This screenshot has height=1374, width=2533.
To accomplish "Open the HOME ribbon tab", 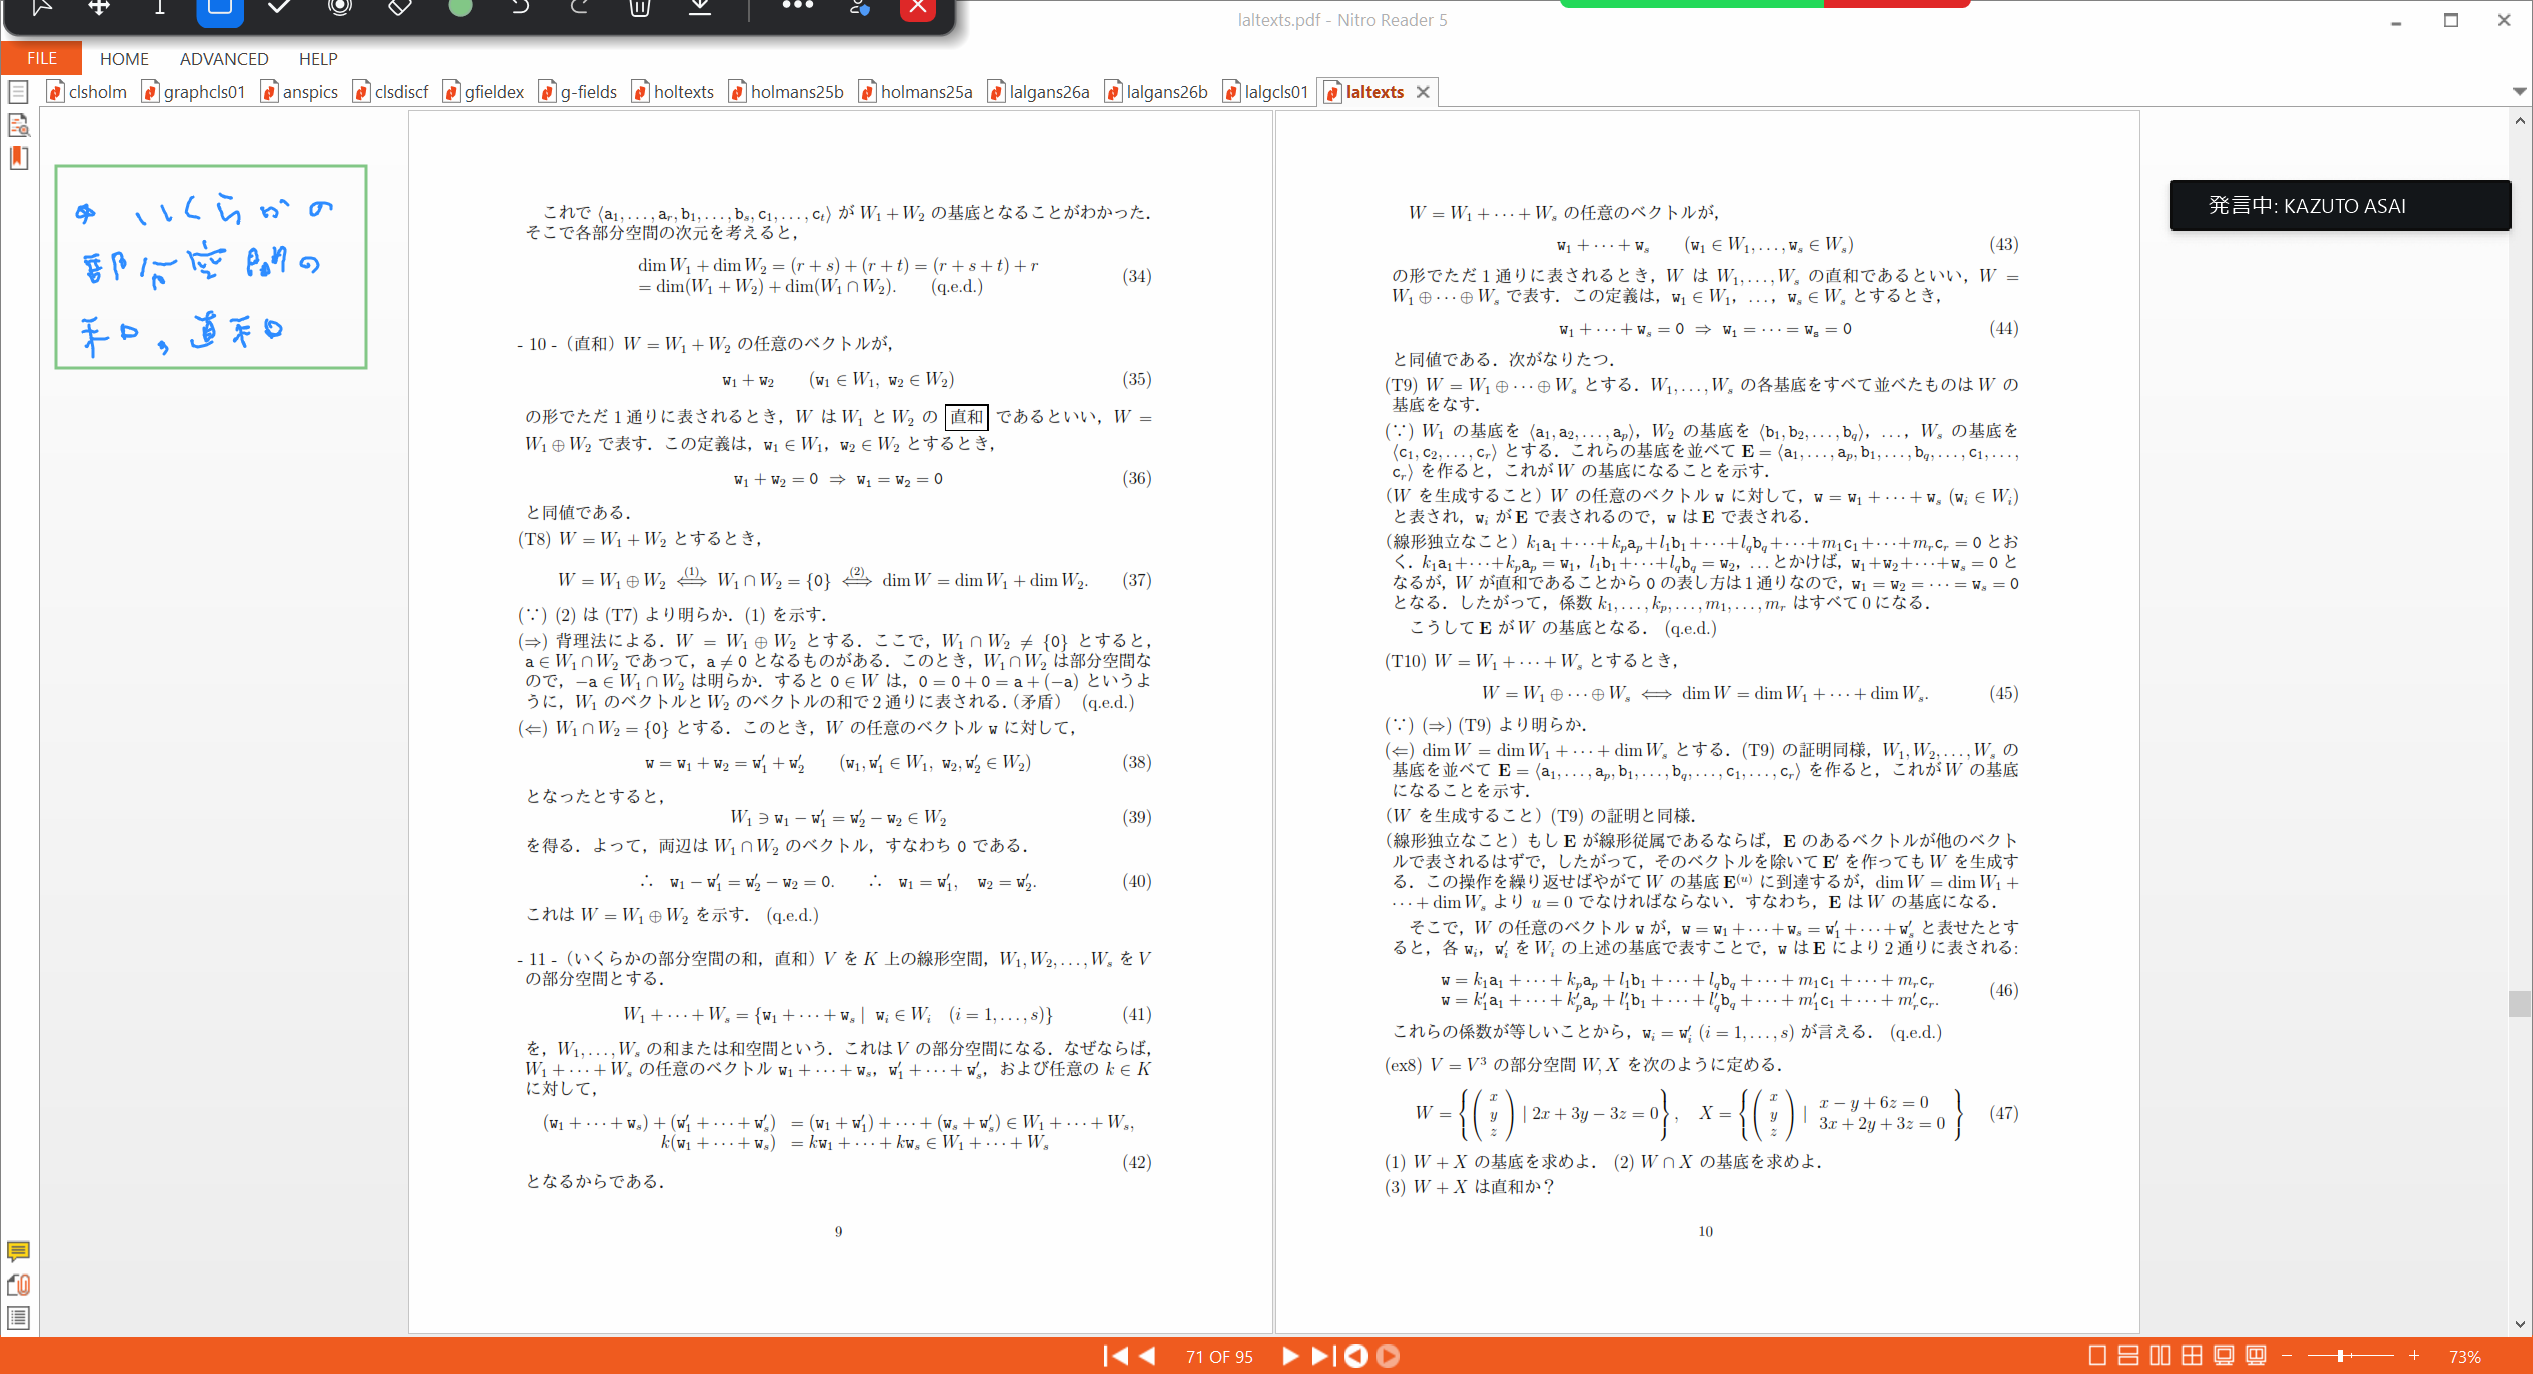I will 124,59.
